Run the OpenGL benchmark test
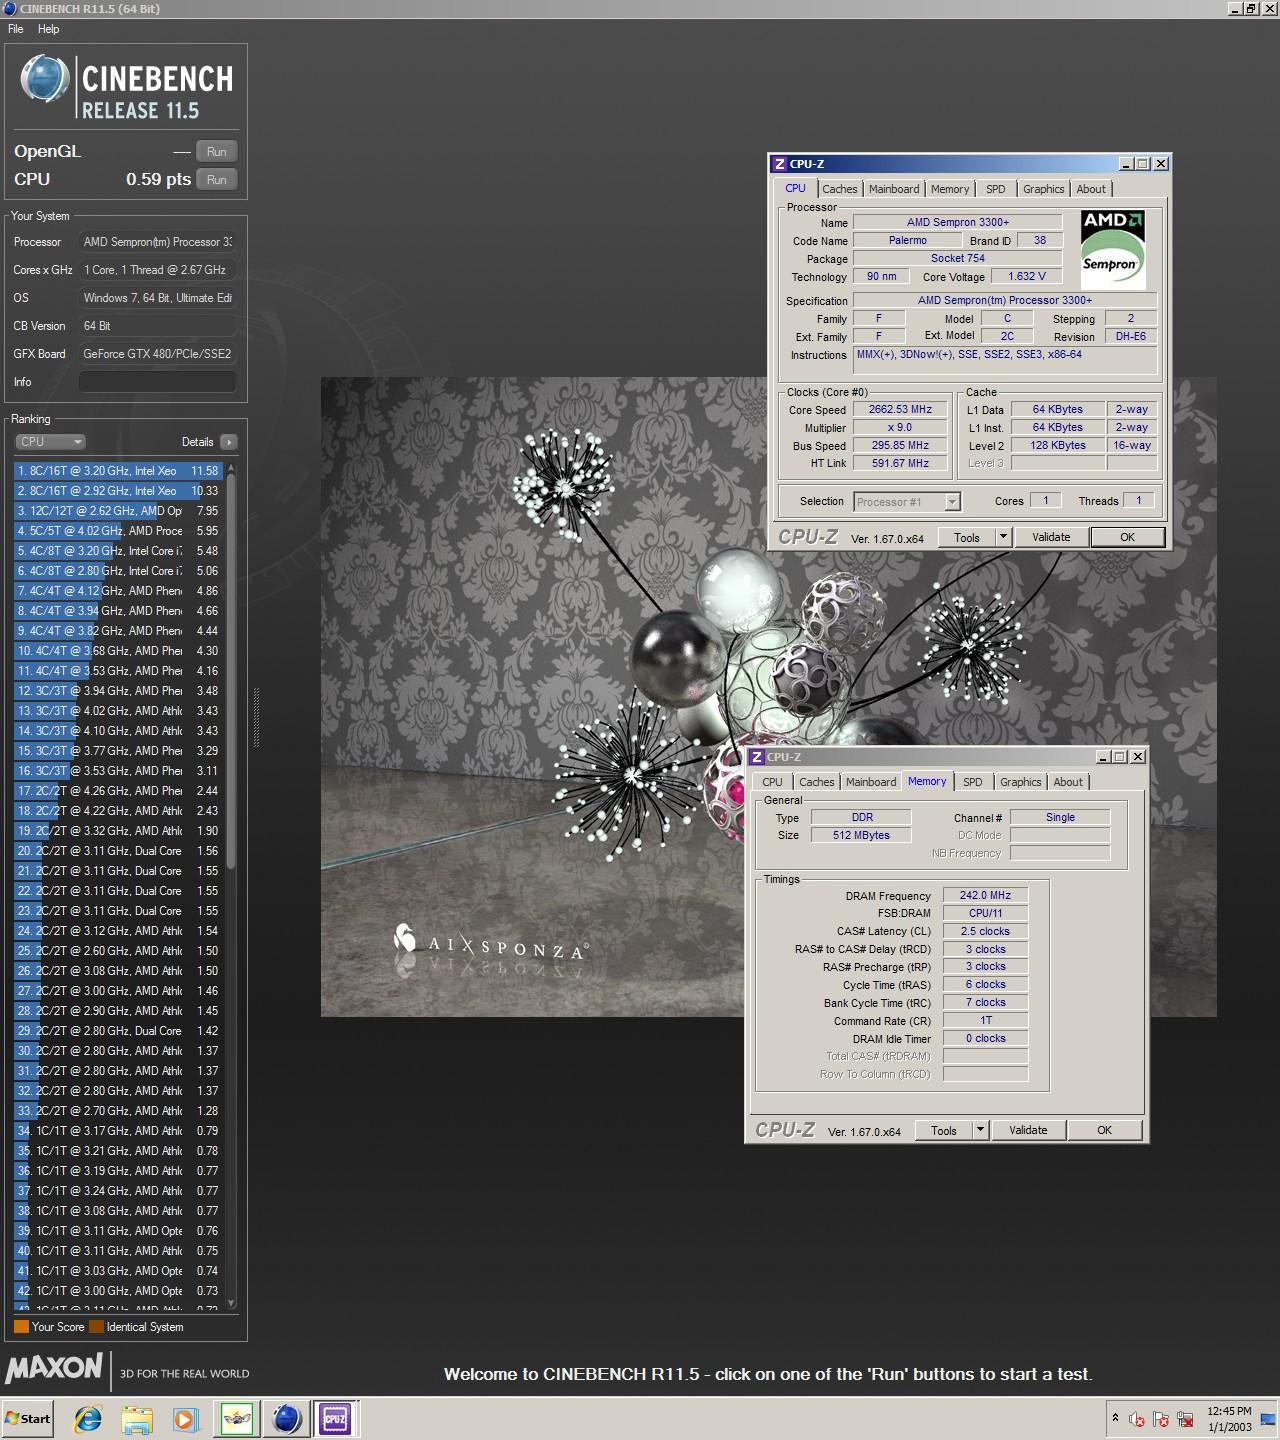The image size is (1280, 1440). click(217, 152)
